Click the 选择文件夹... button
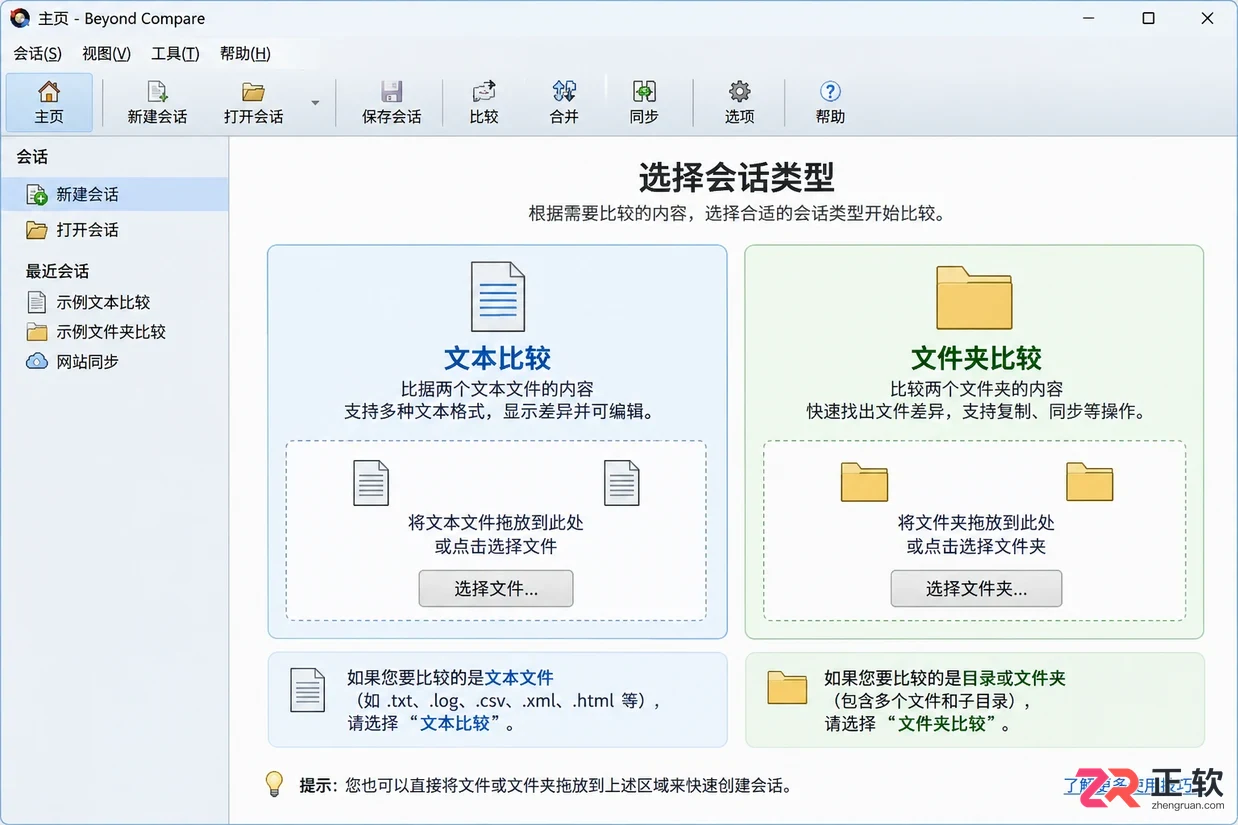 [976, 588]
